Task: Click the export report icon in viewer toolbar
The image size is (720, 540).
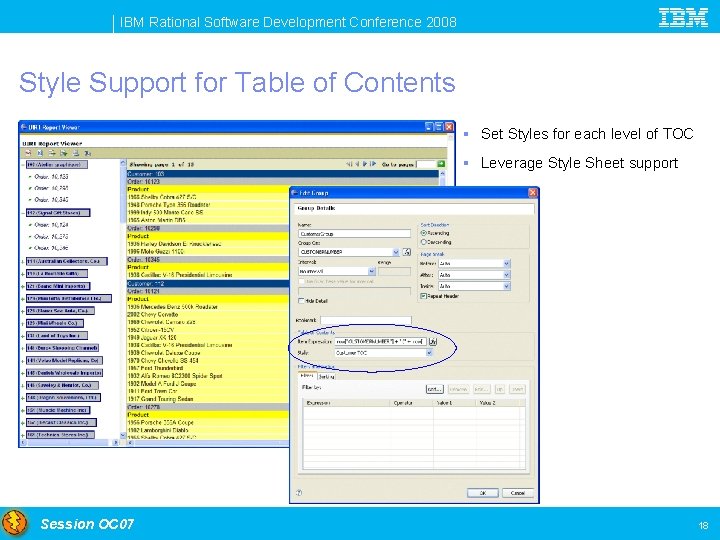Action: pos(64,153)
